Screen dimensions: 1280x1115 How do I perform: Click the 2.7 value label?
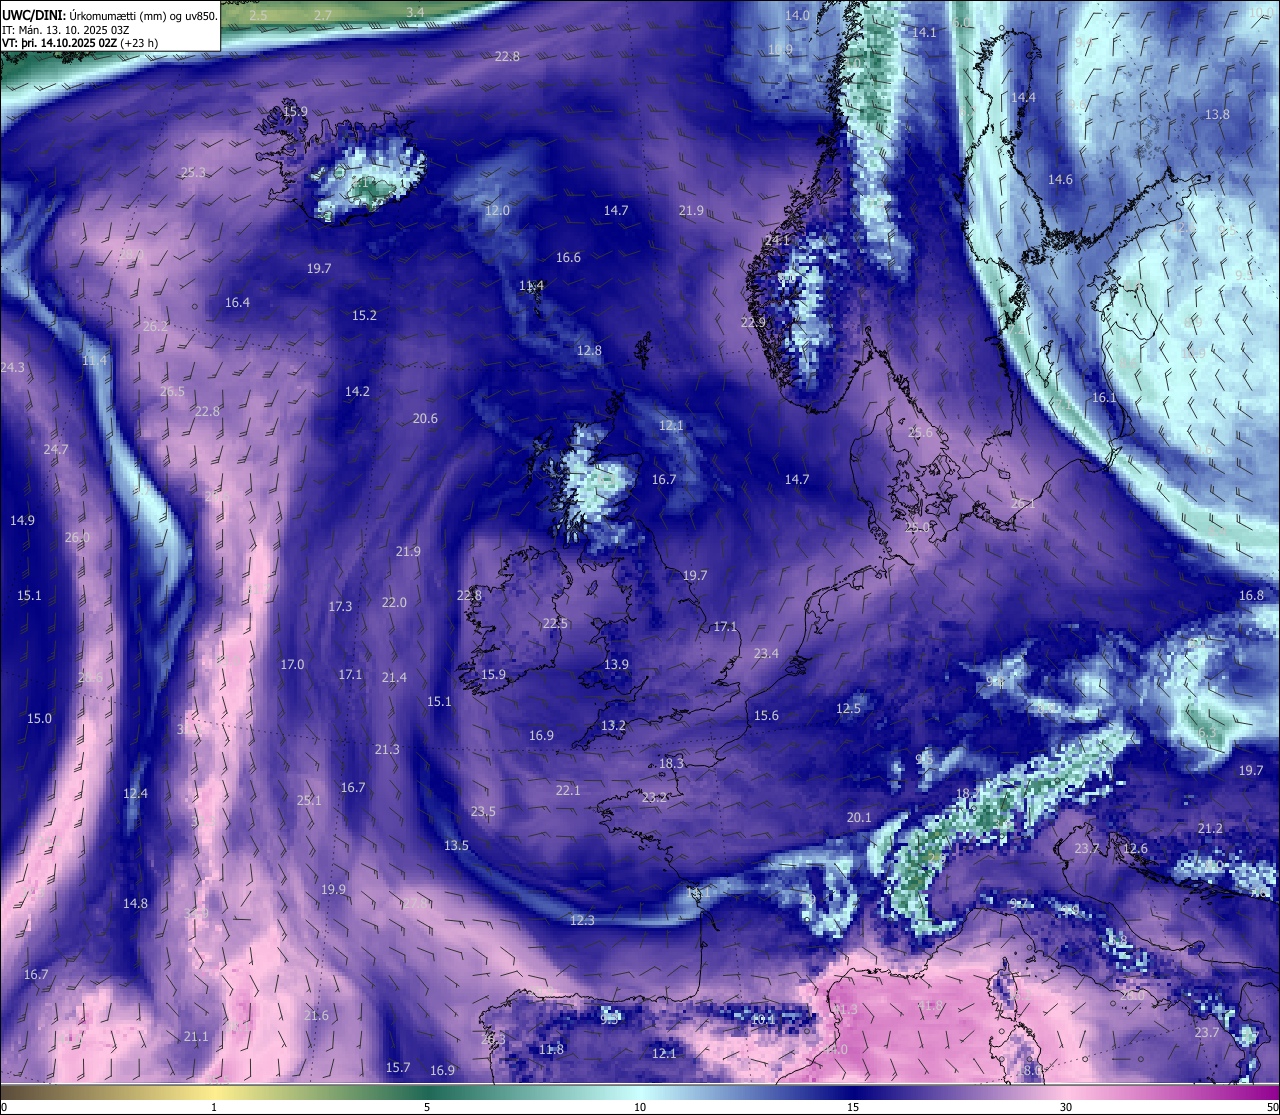tap(322, 15)
